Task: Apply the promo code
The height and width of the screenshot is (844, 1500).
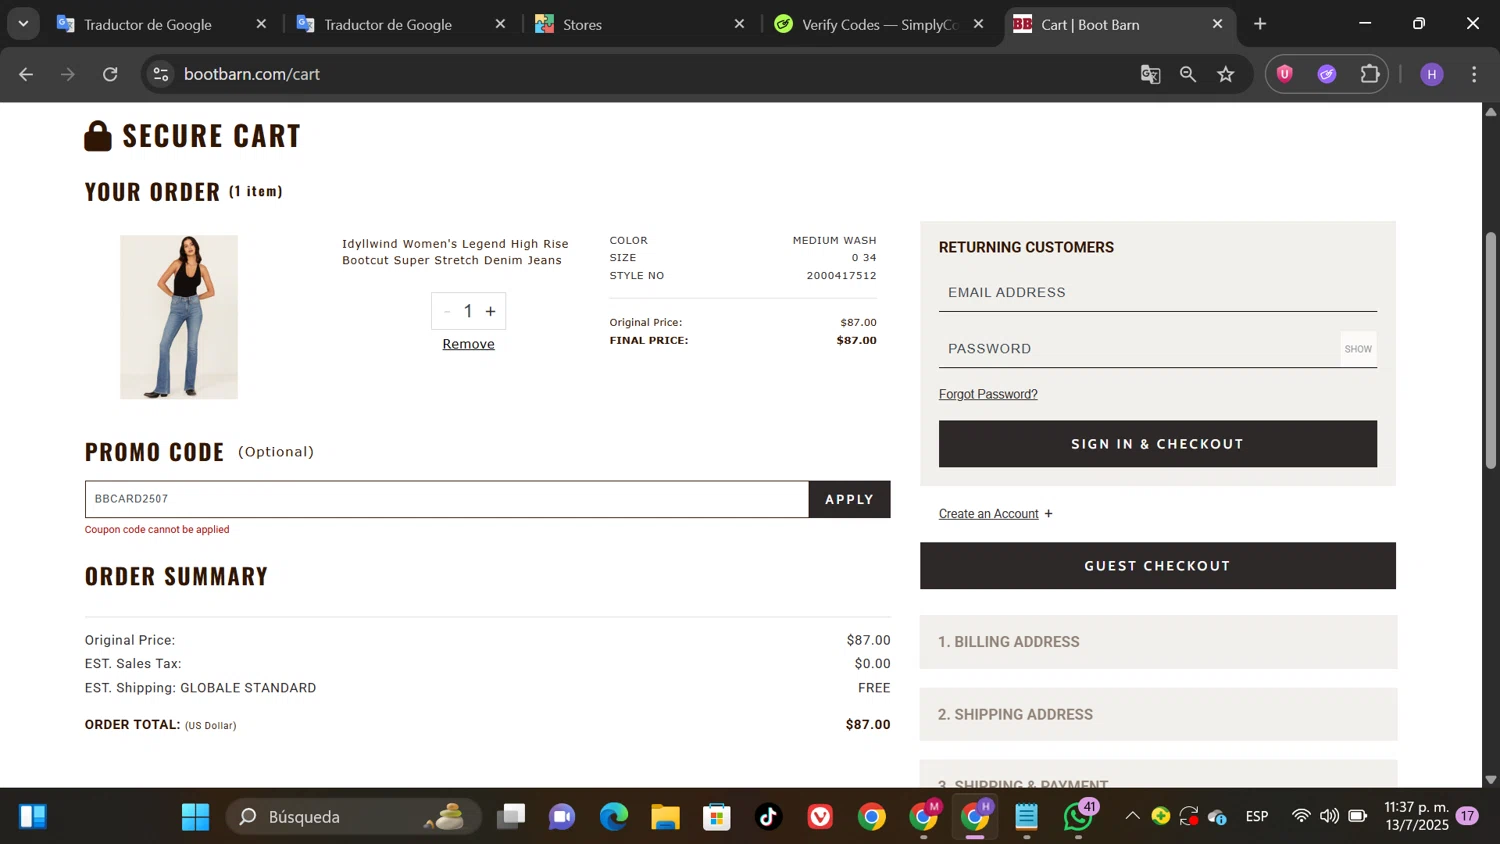Action: [849, 499]
